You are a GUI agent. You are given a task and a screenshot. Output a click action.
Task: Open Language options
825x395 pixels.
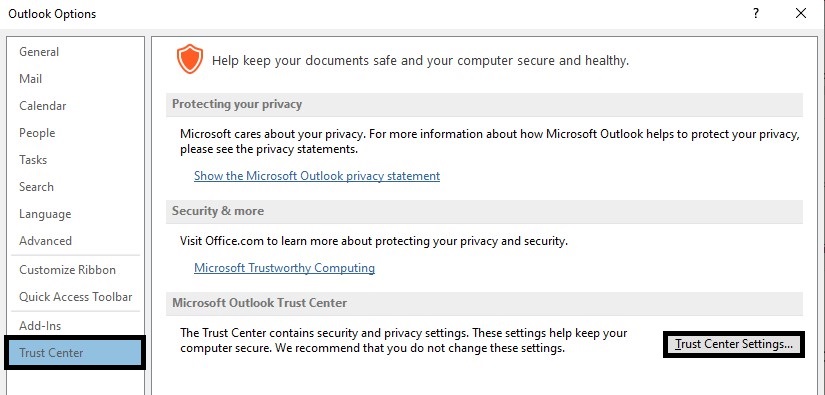click(45, 214)
